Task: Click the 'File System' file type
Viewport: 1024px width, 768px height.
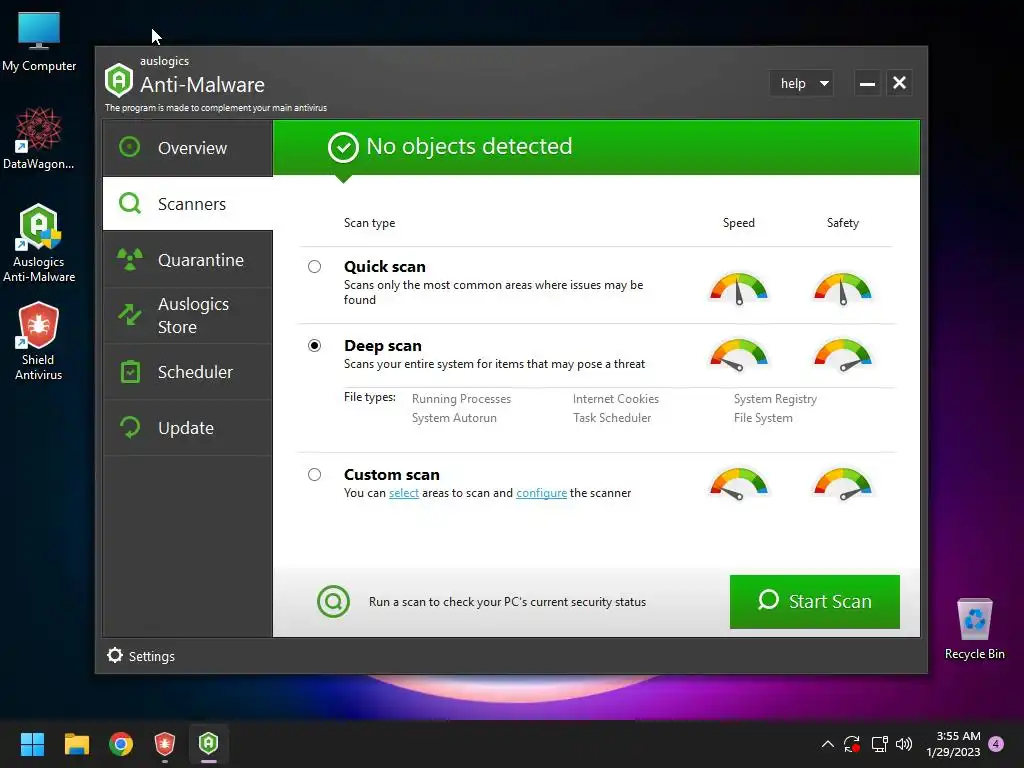Action: pos(763,418)
